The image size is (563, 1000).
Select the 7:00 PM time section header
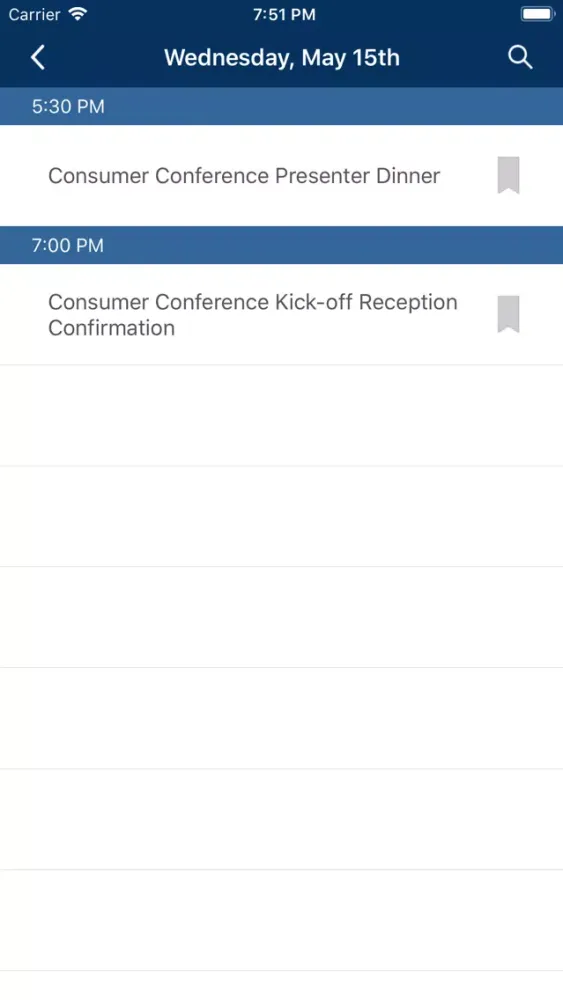pyautogui.click(x=281, y=245)
